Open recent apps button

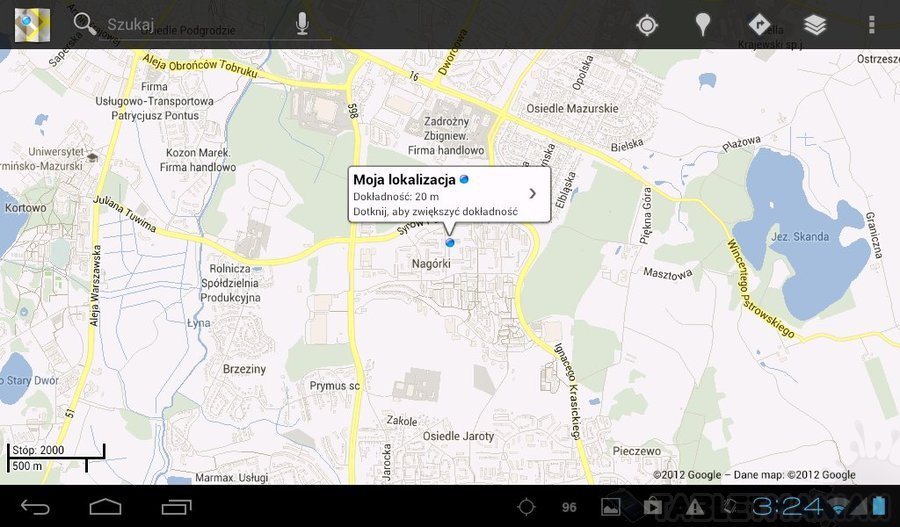[176, 507]
